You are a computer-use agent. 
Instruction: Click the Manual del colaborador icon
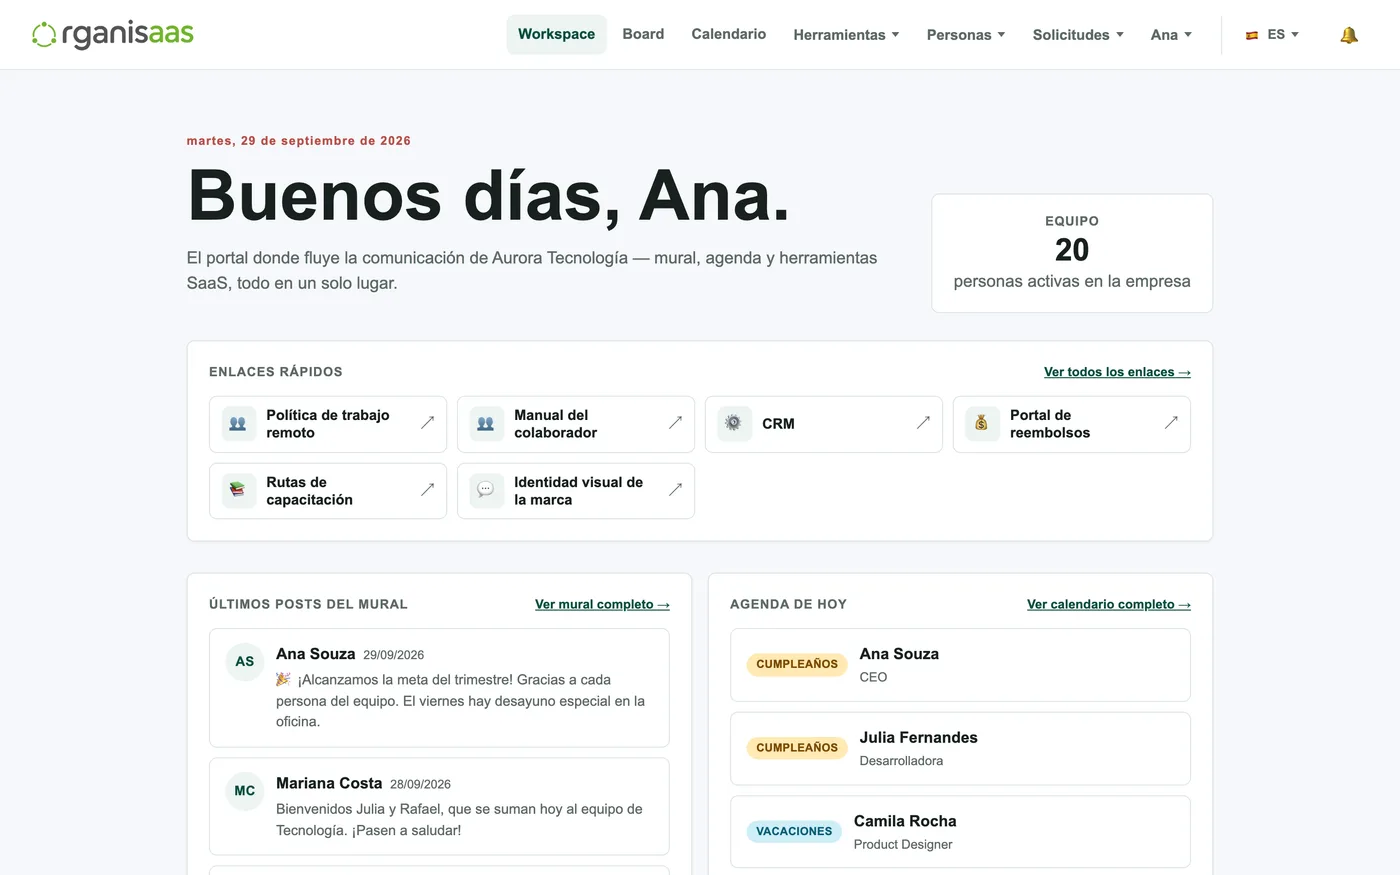pos(486,424)
